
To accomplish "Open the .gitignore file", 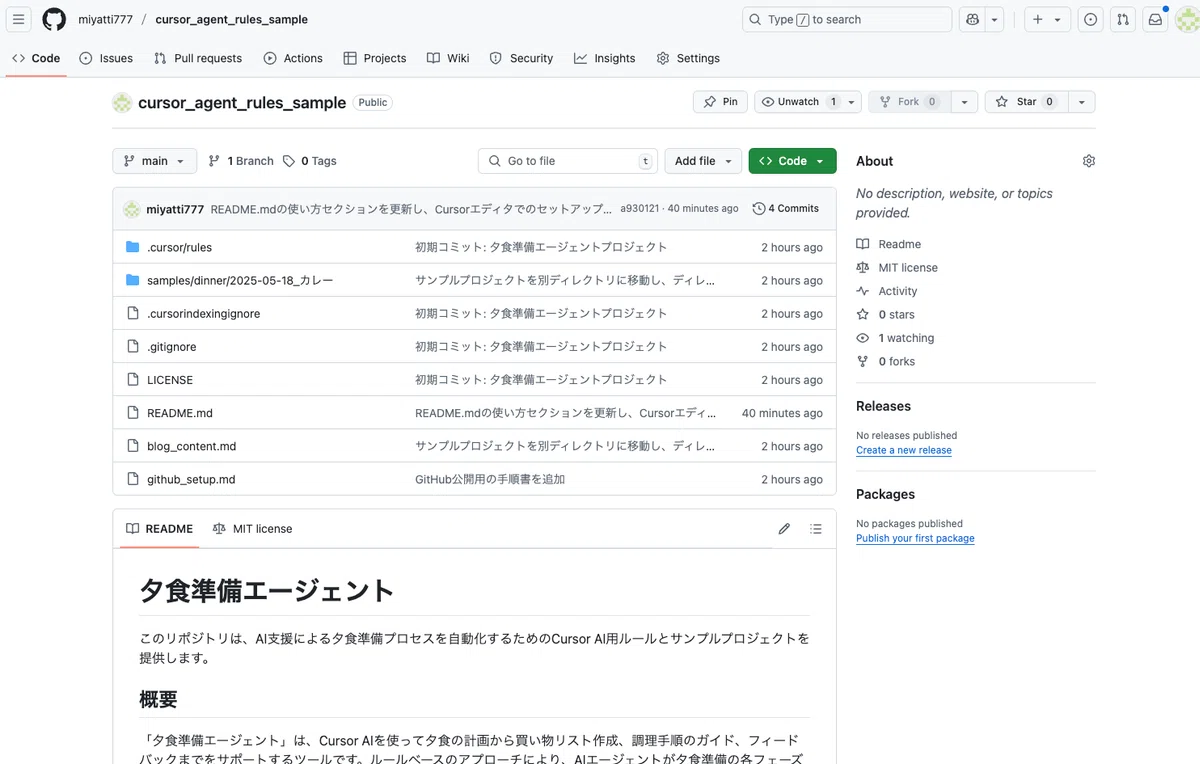I will pyautogui.click(x=171, y=347).
